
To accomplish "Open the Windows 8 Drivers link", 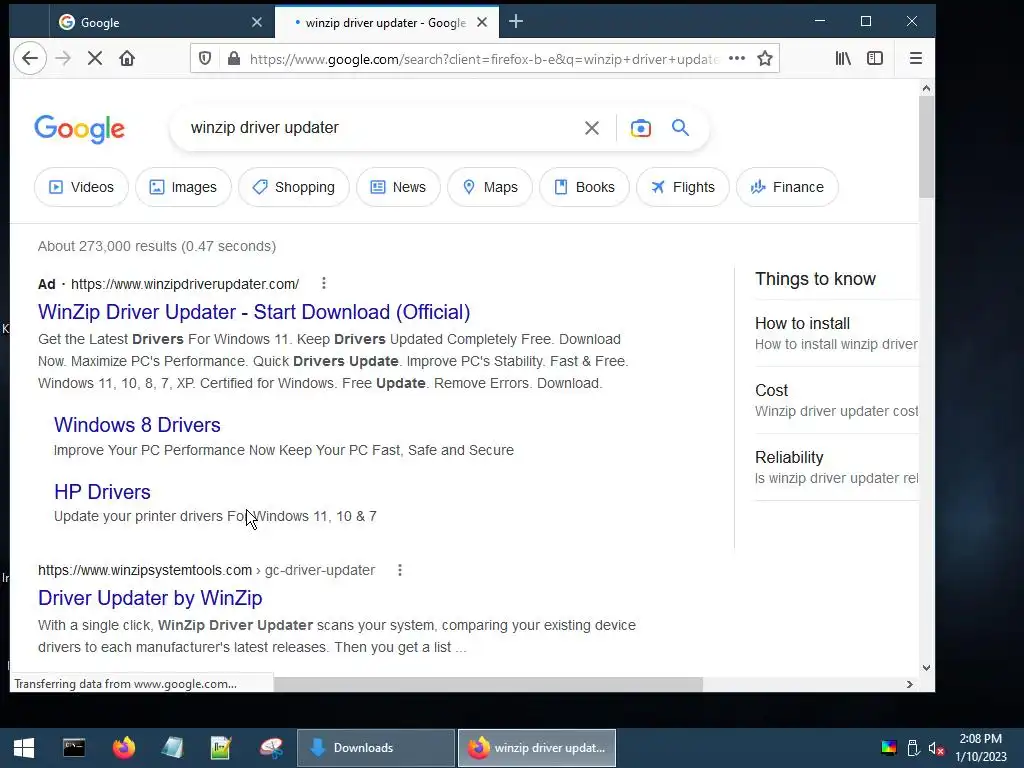I will tap(137, 425).
